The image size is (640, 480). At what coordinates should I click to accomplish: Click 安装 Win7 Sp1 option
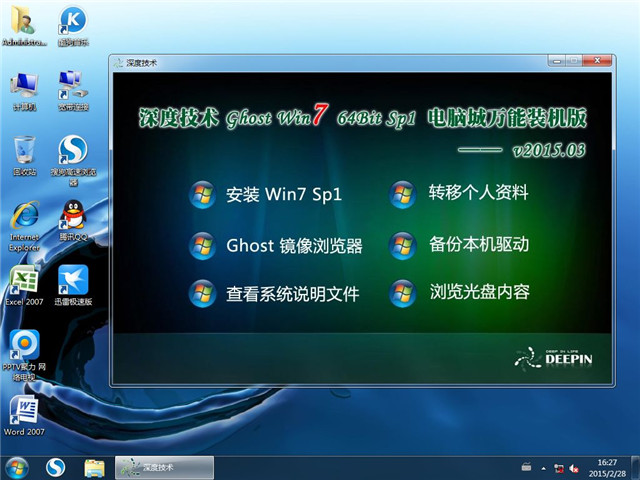[x=270, y=194]
